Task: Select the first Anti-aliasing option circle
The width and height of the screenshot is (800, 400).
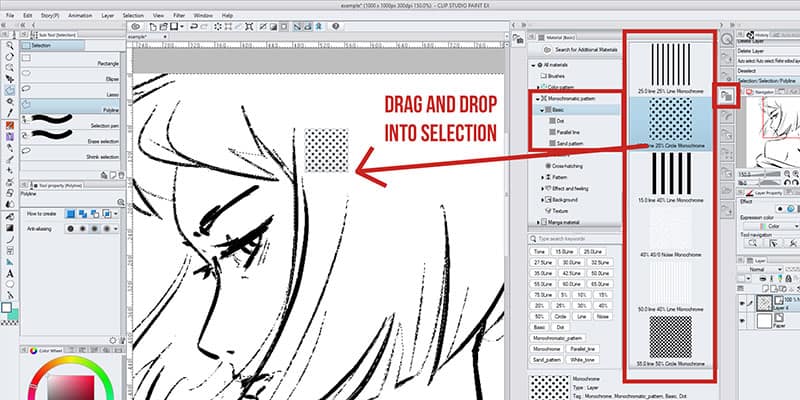Action: coord(70,229)
